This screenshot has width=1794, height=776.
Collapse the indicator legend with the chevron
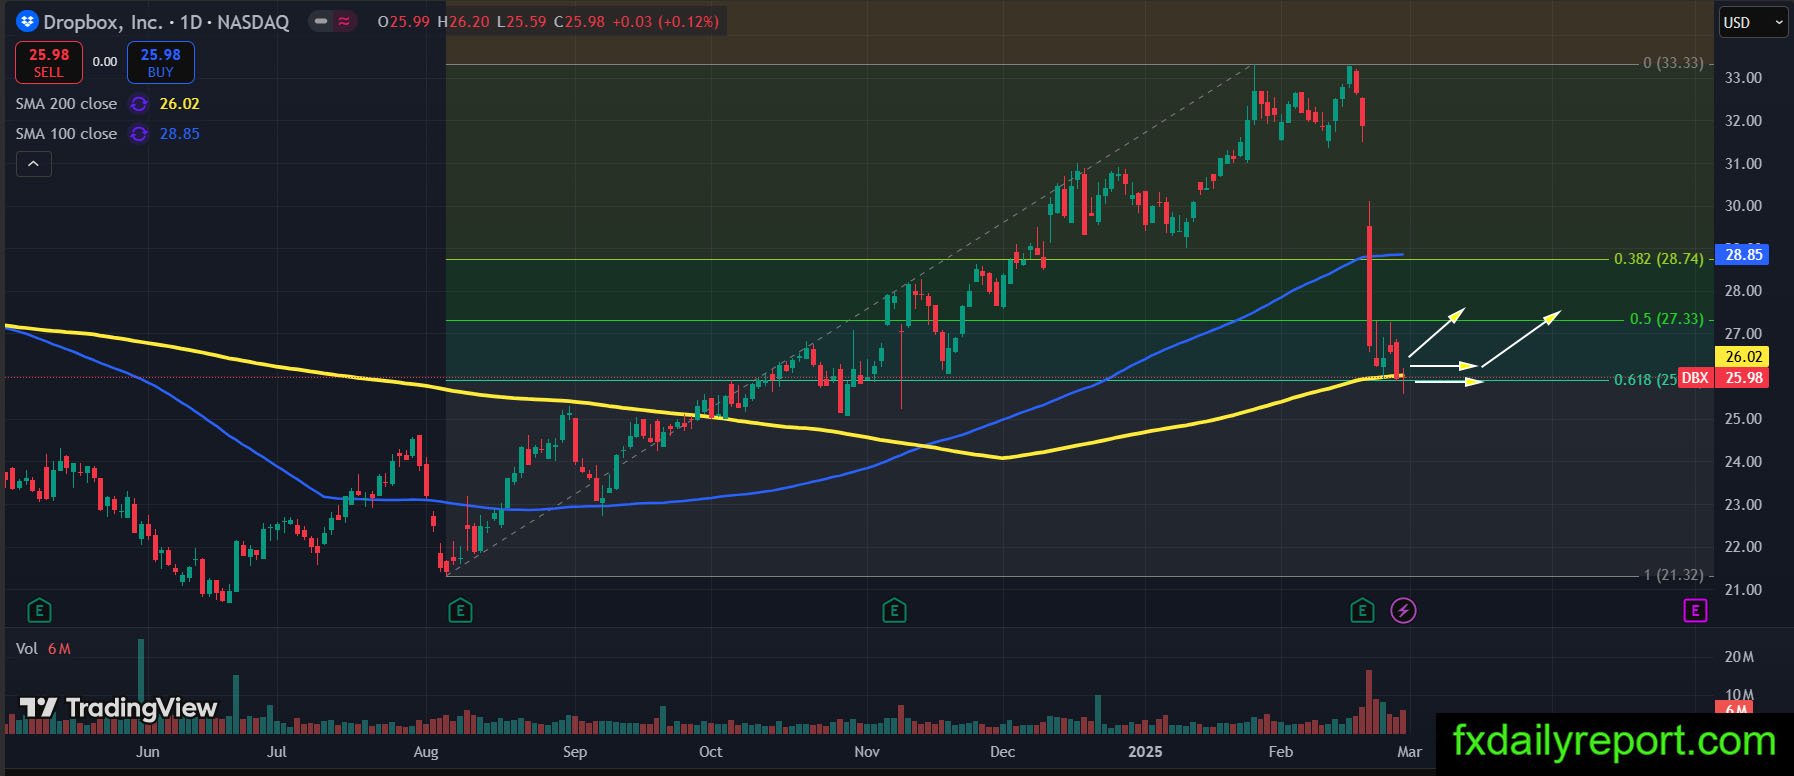(x=33, y=164)
